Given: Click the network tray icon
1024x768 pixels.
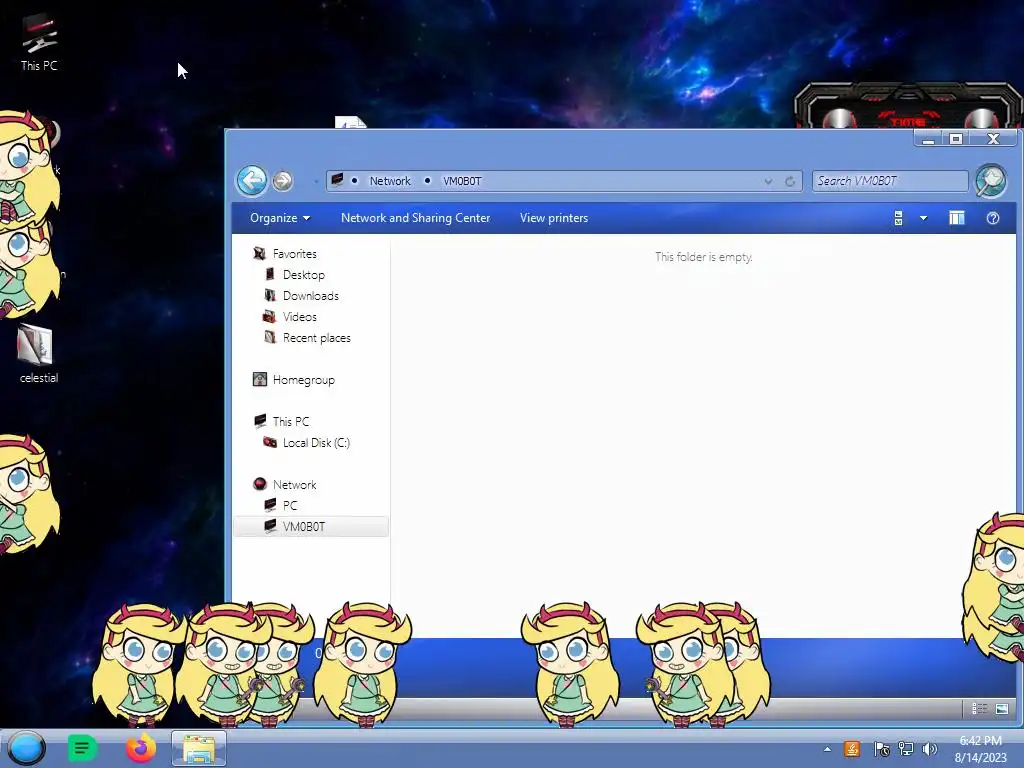Looking at the screenshot, I should pyautogui.click(x=906, y=749).
